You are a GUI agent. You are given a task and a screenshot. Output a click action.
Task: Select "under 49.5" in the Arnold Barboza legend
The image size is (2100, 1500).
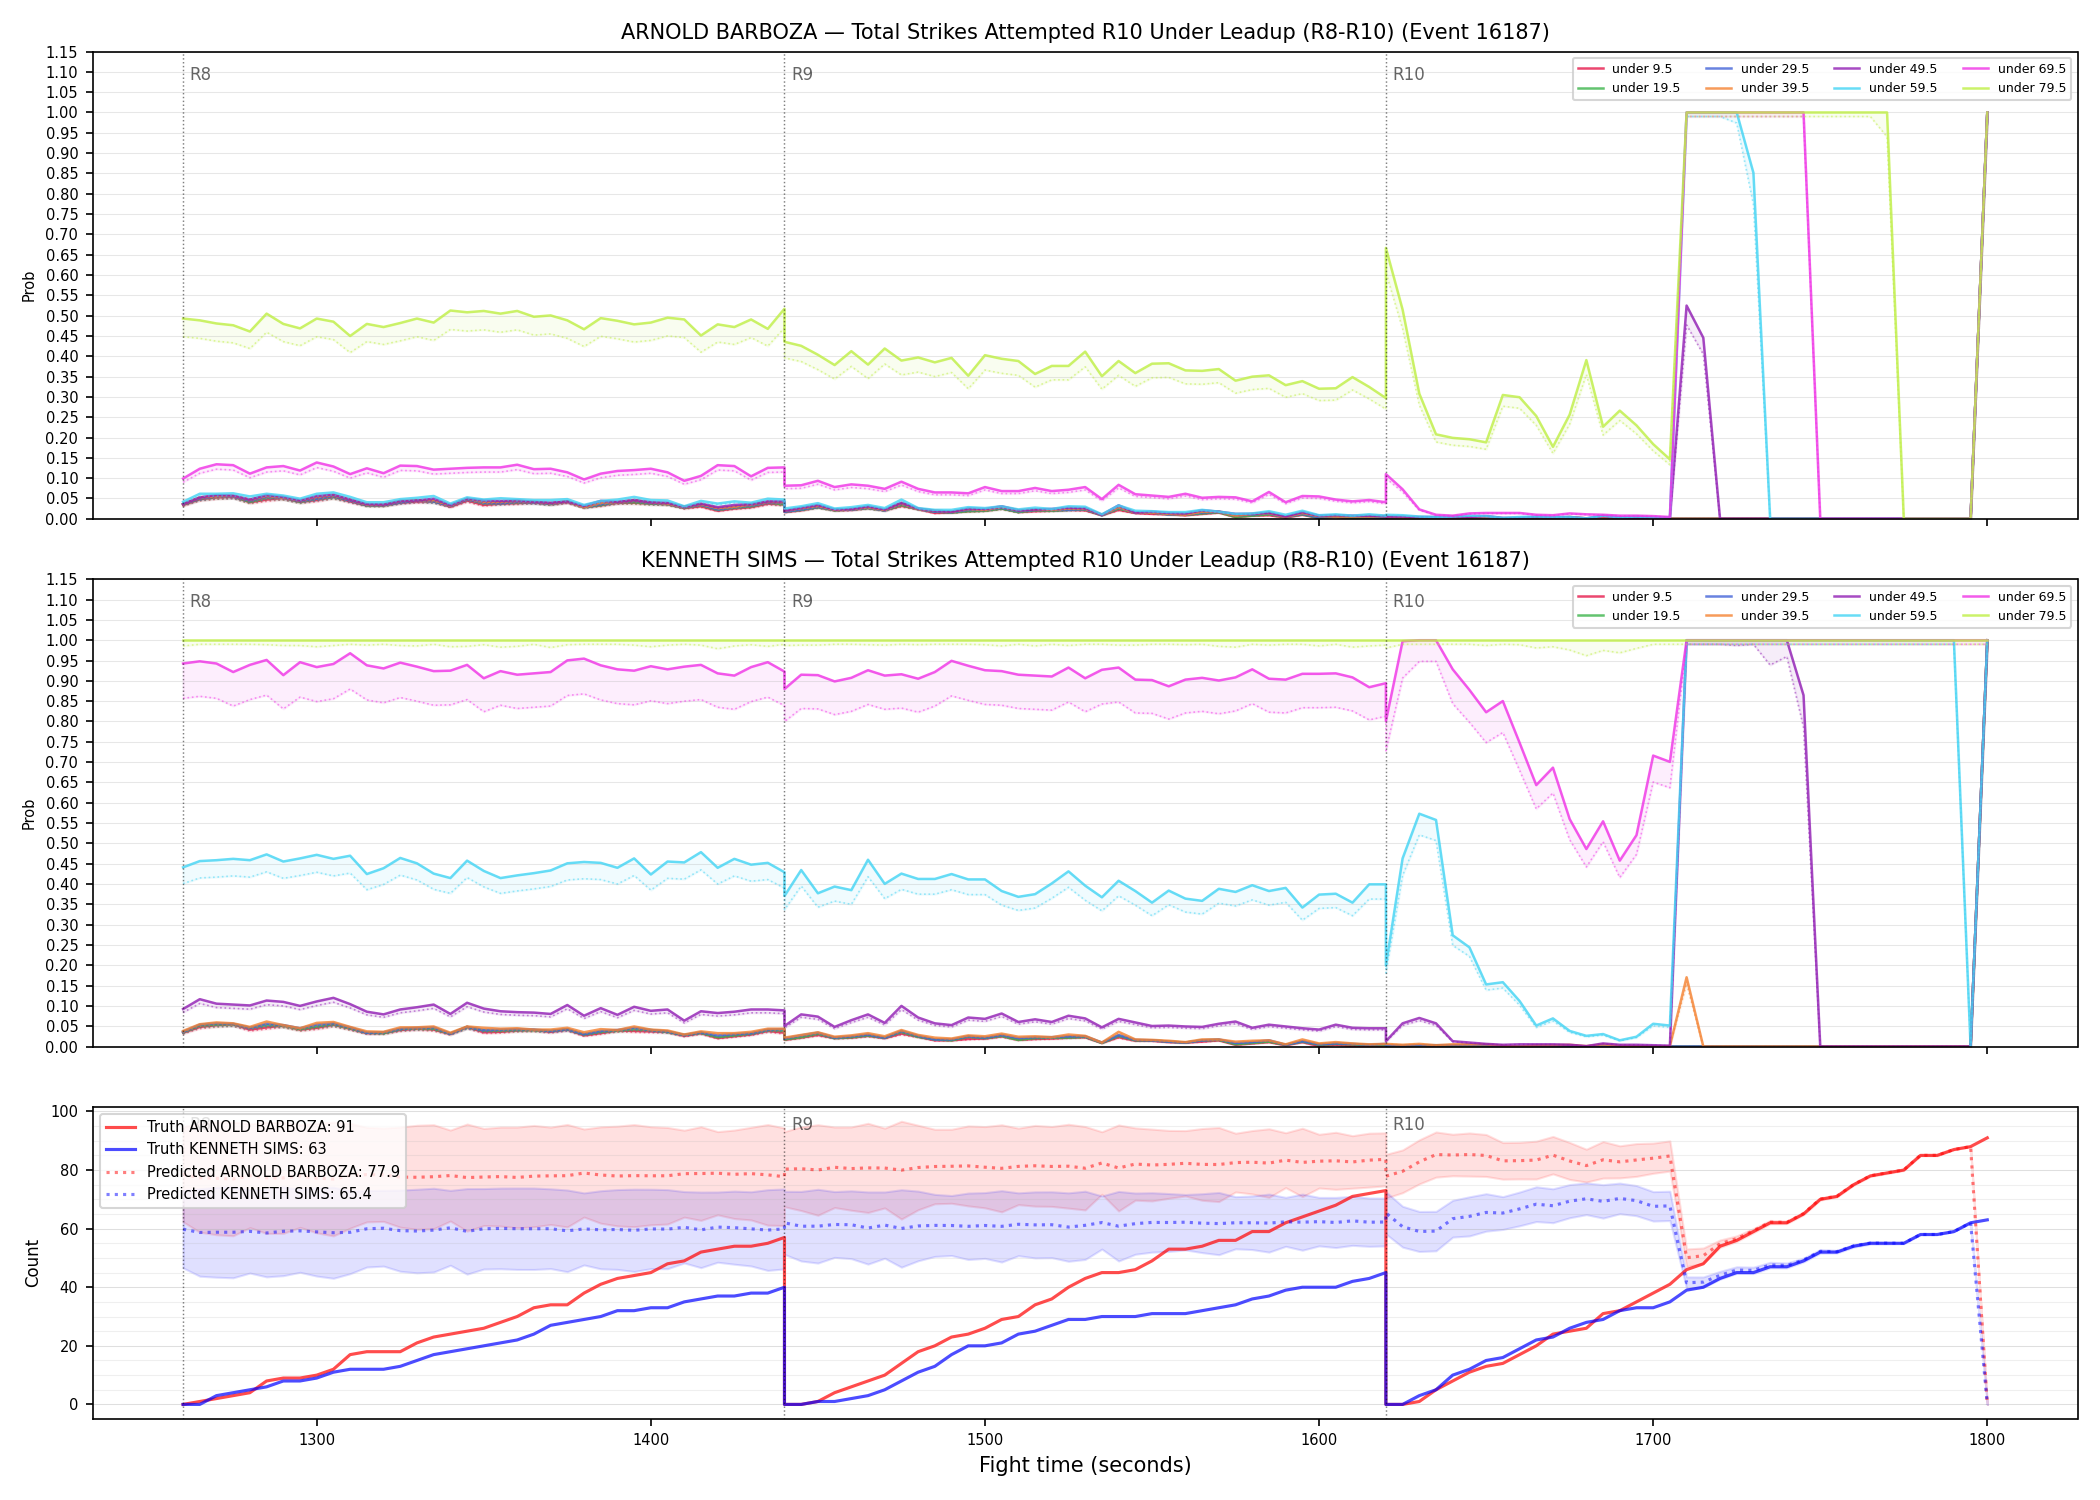pos(1885,69)
